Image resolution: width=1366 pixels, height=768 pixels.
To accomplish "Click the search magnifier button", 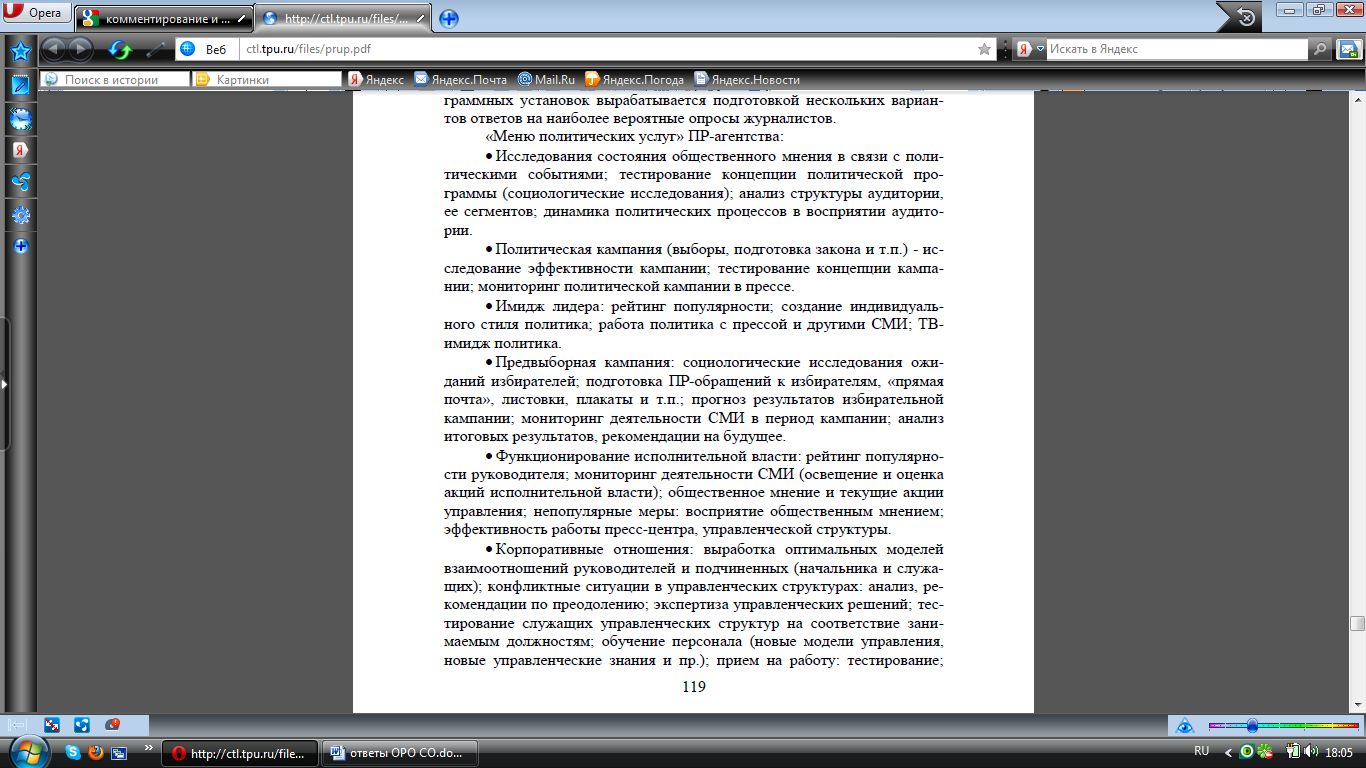I will (x=1321, y=48).
